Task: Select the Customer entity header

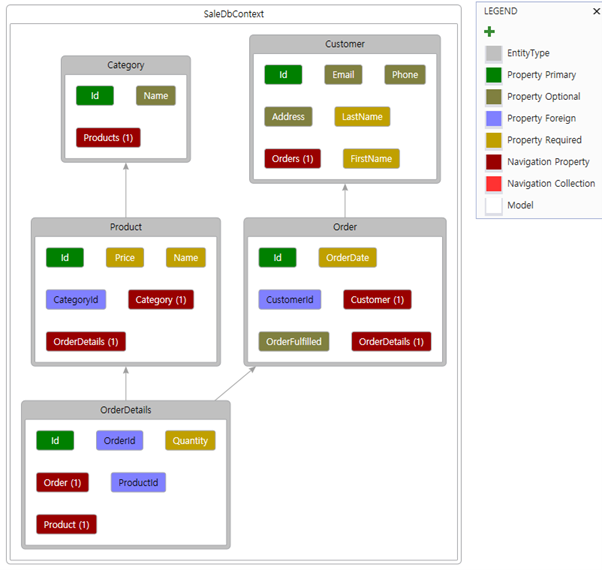Action: coord(345,44)
